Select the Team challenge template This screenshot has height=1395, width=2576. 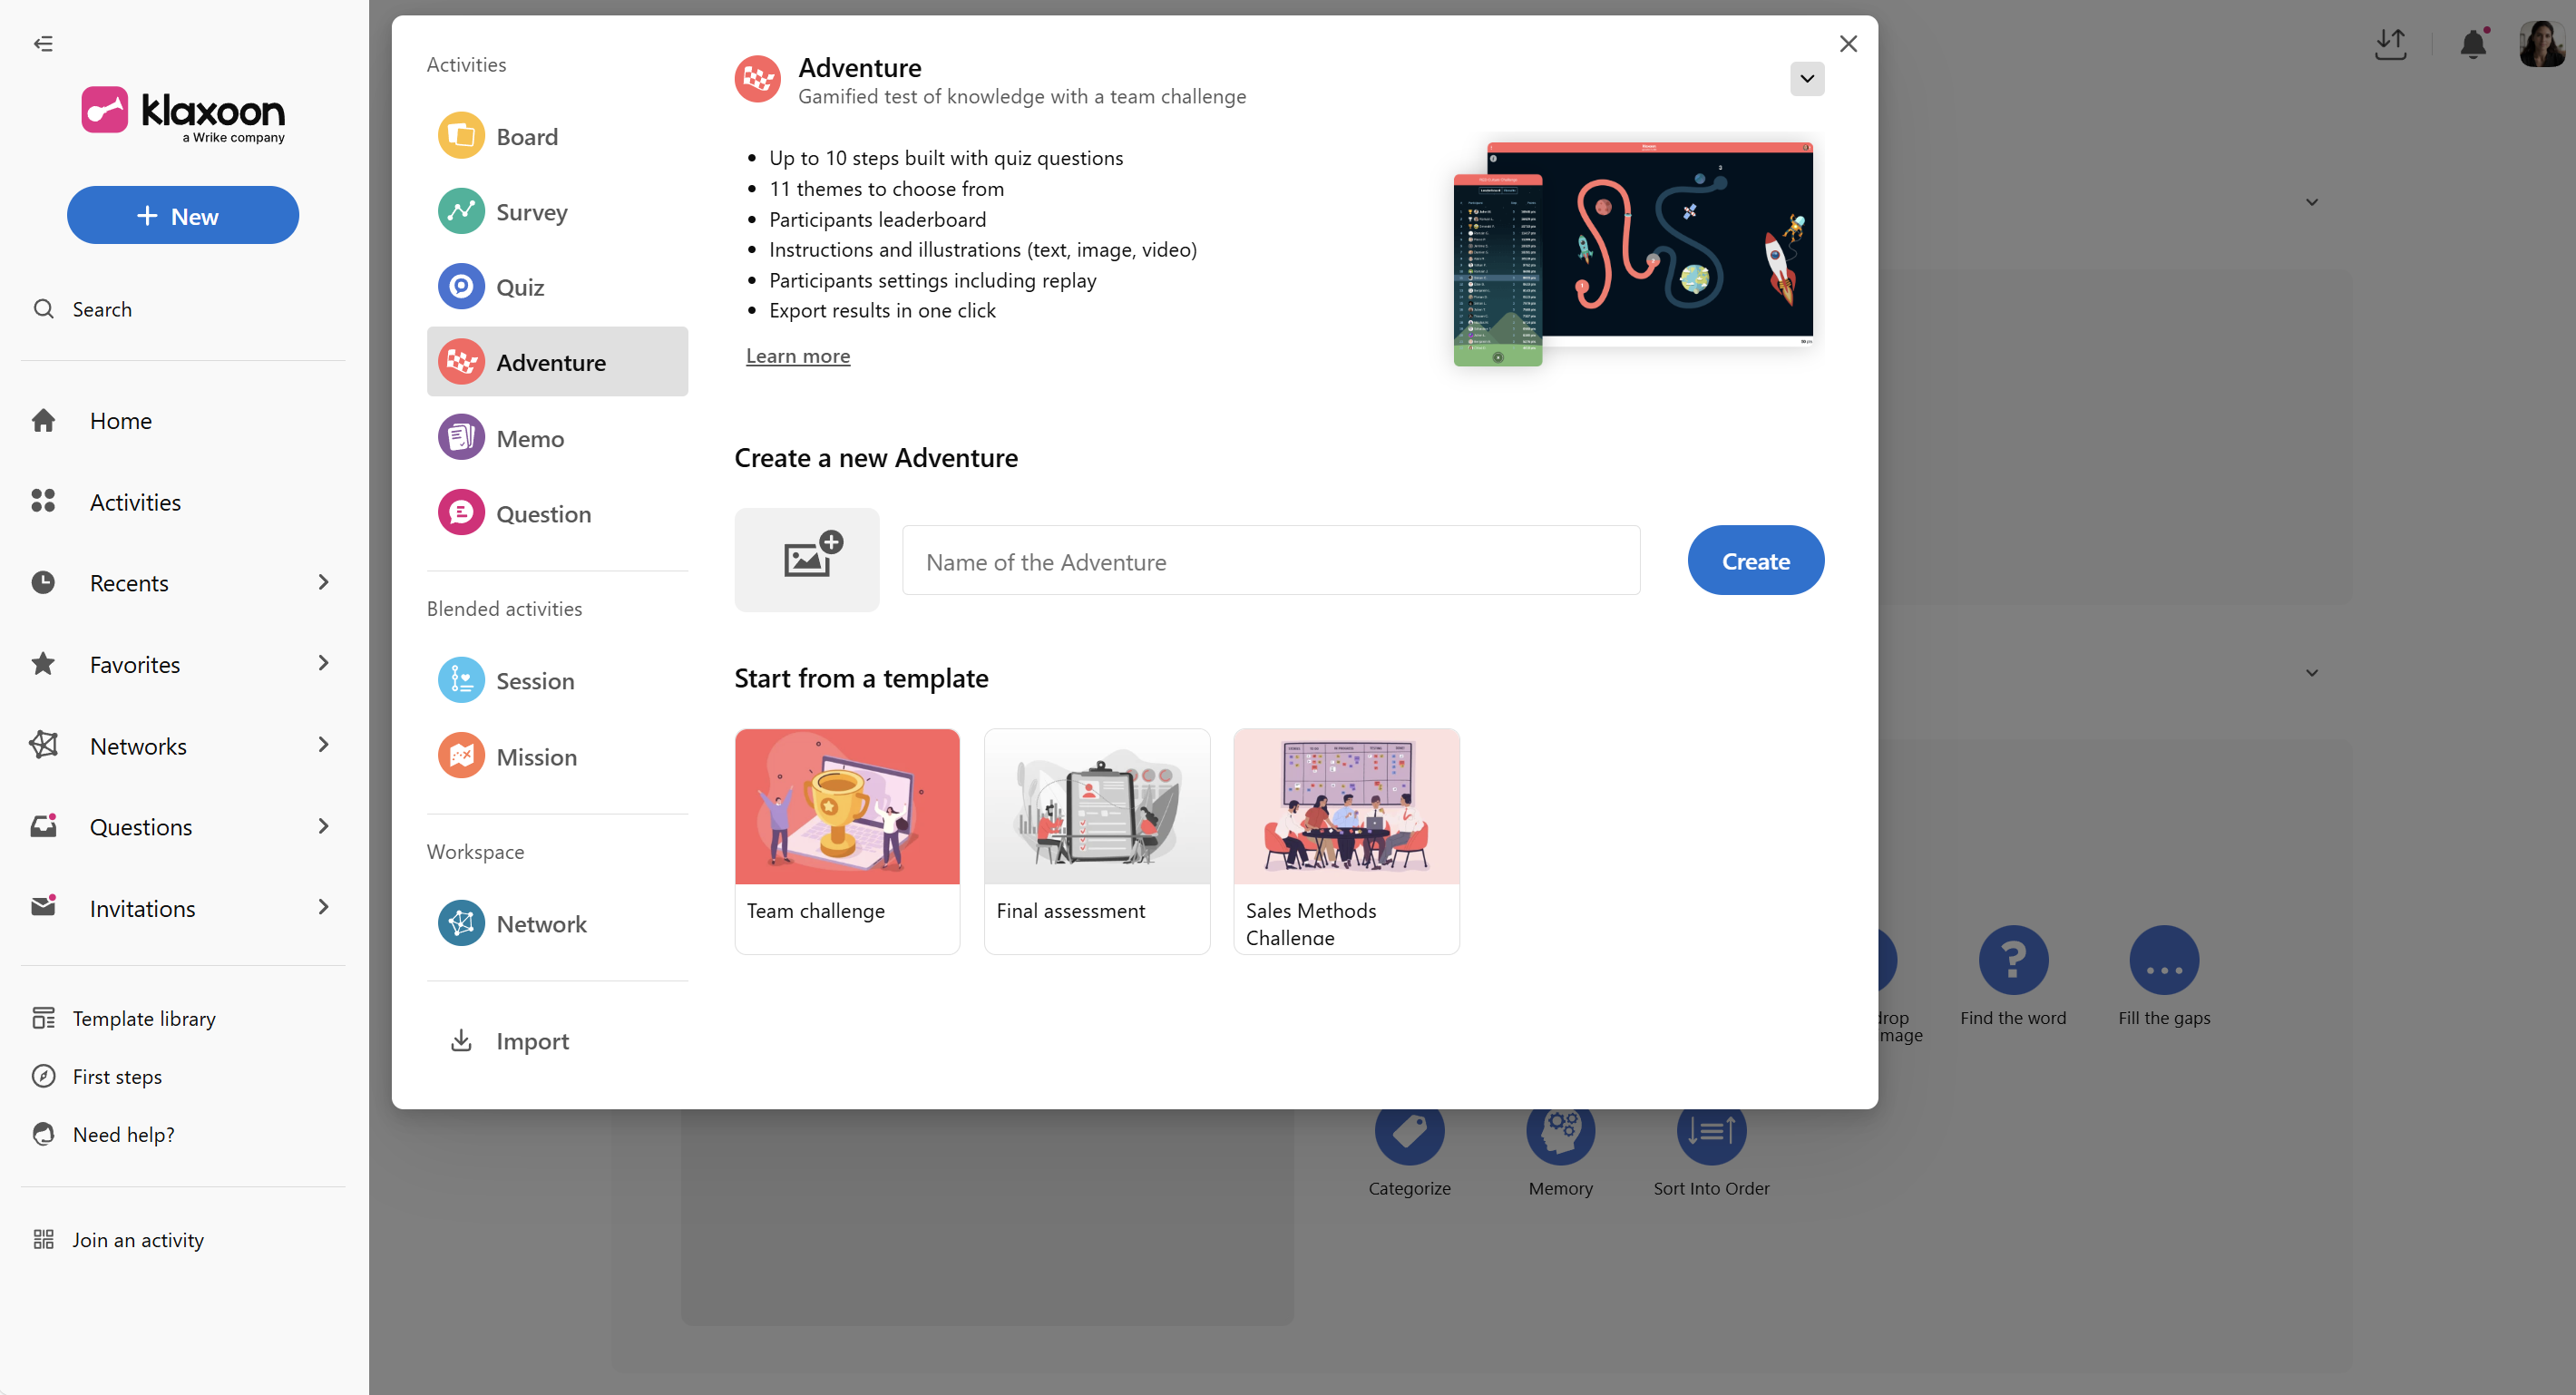[846, 840]
